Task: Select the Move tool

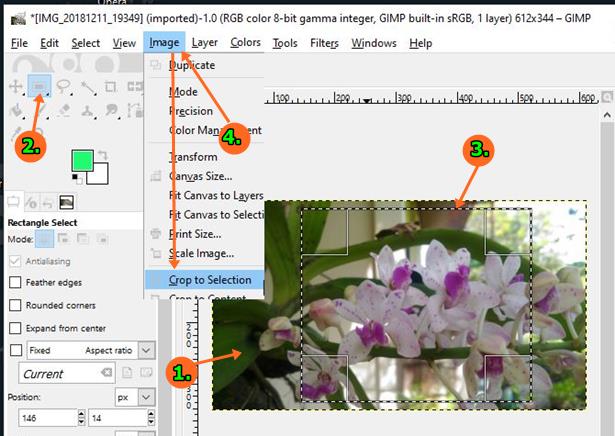Action: click(x=16, y=86)
